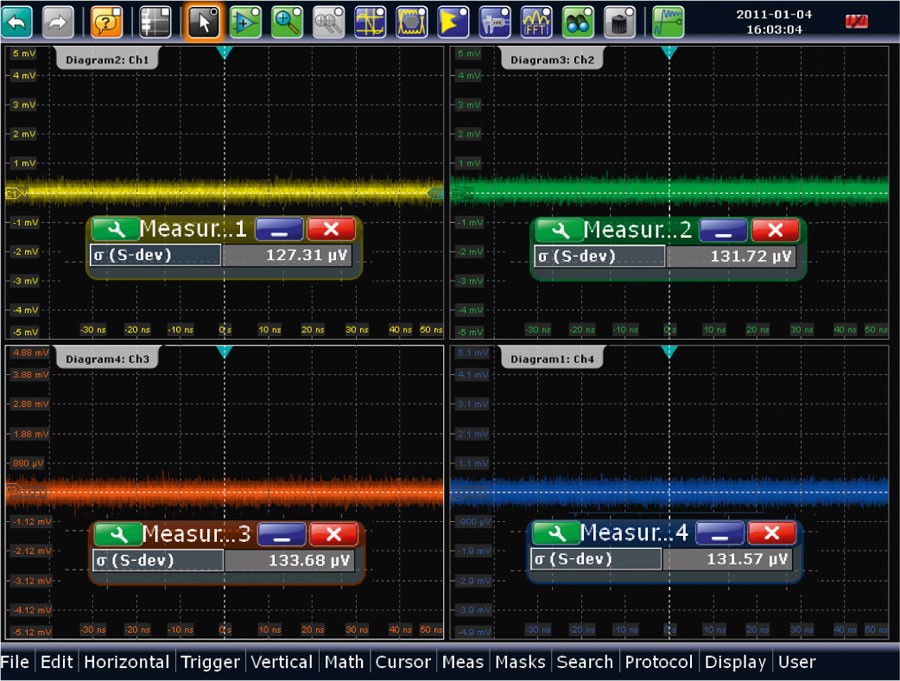Select the arrow selection tool
This screenshot has width=900, height=681.
click(203, 21)
